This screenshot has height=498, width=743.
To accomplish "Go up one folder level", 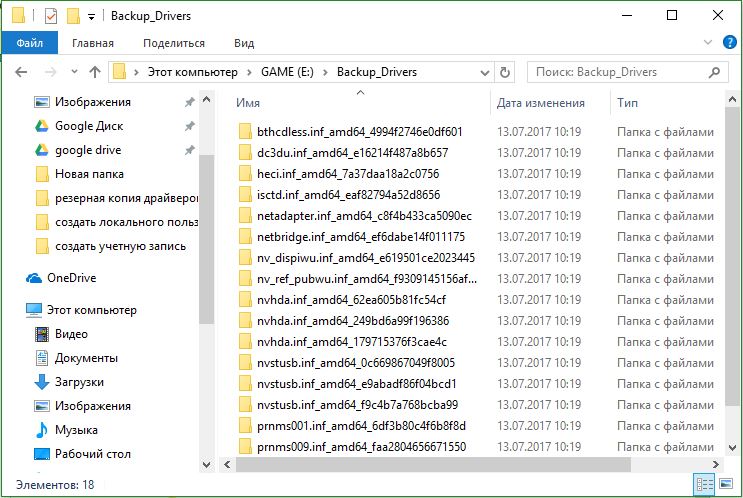I will (95, 72).
